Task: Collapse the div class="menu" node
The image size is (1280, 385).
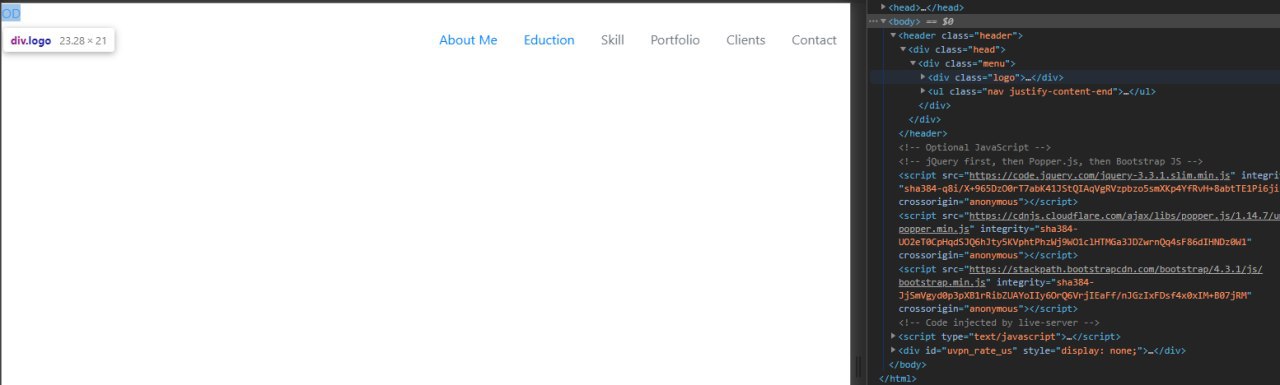Action: [x=913, y=63]
